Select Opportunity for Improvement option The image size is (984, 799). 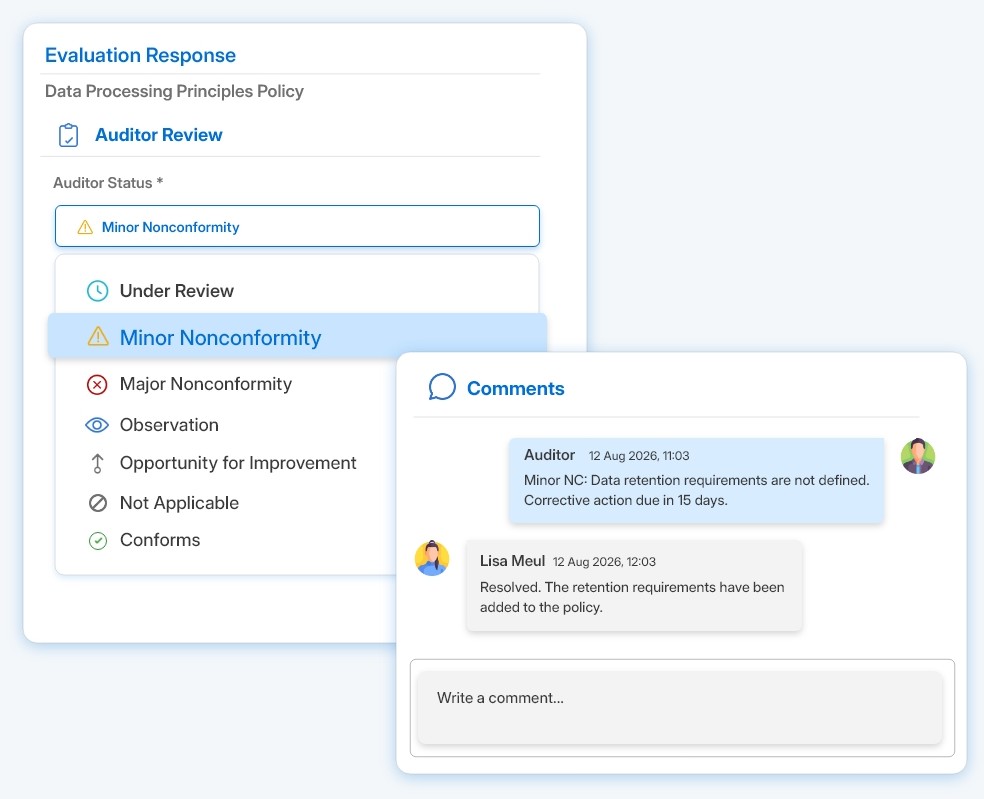[238, 463]
